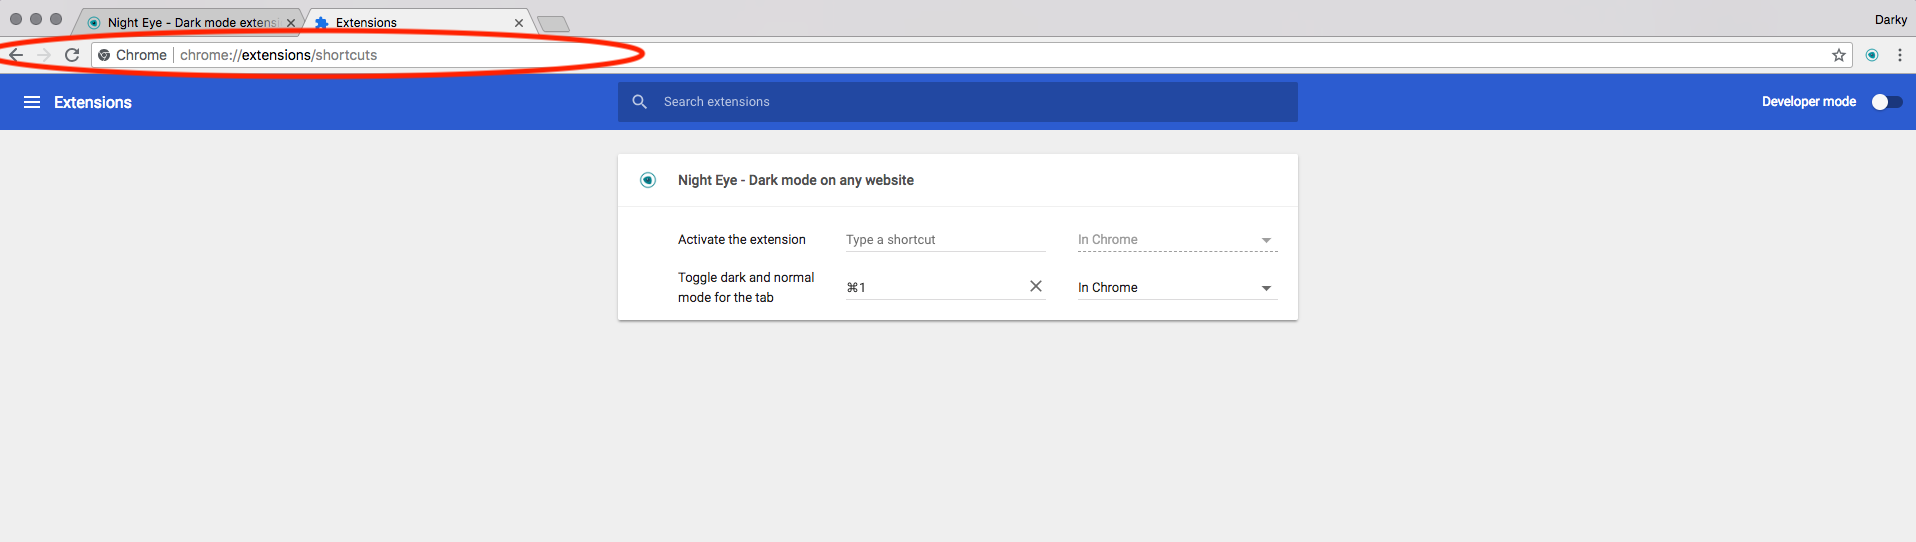Close the Night Eye tab
1916x542 pixels.
291,23
